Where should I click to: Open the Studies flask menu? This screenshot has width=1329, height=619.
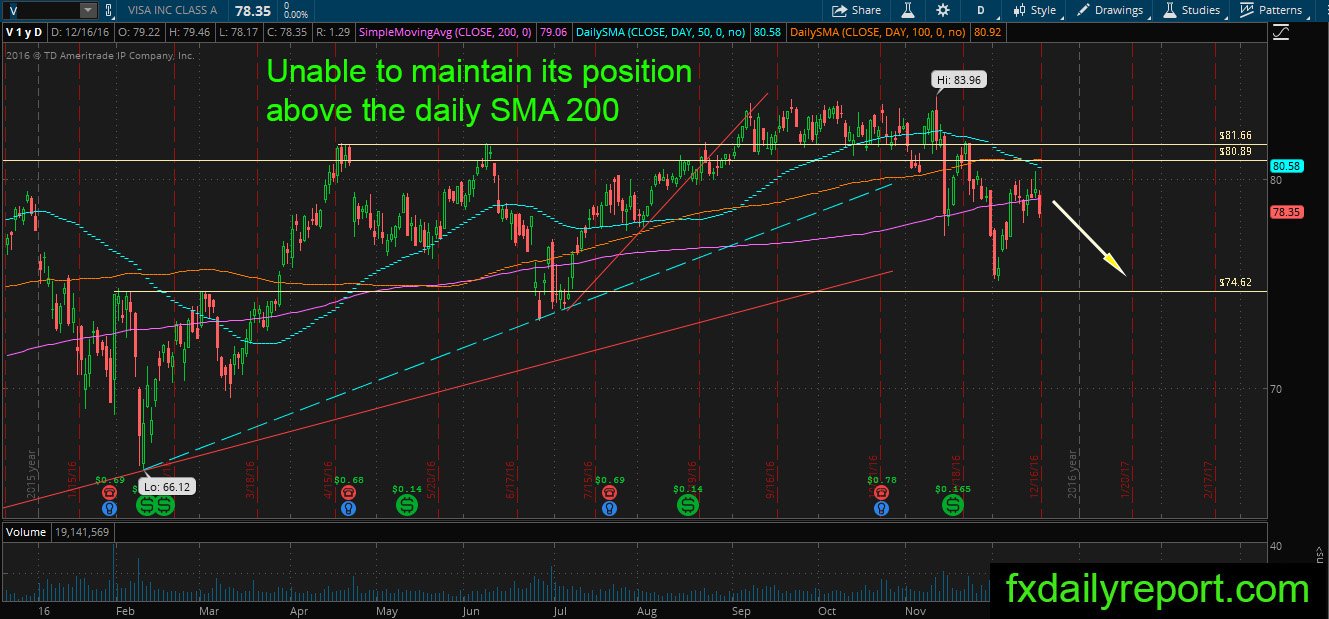[1191, 10]
